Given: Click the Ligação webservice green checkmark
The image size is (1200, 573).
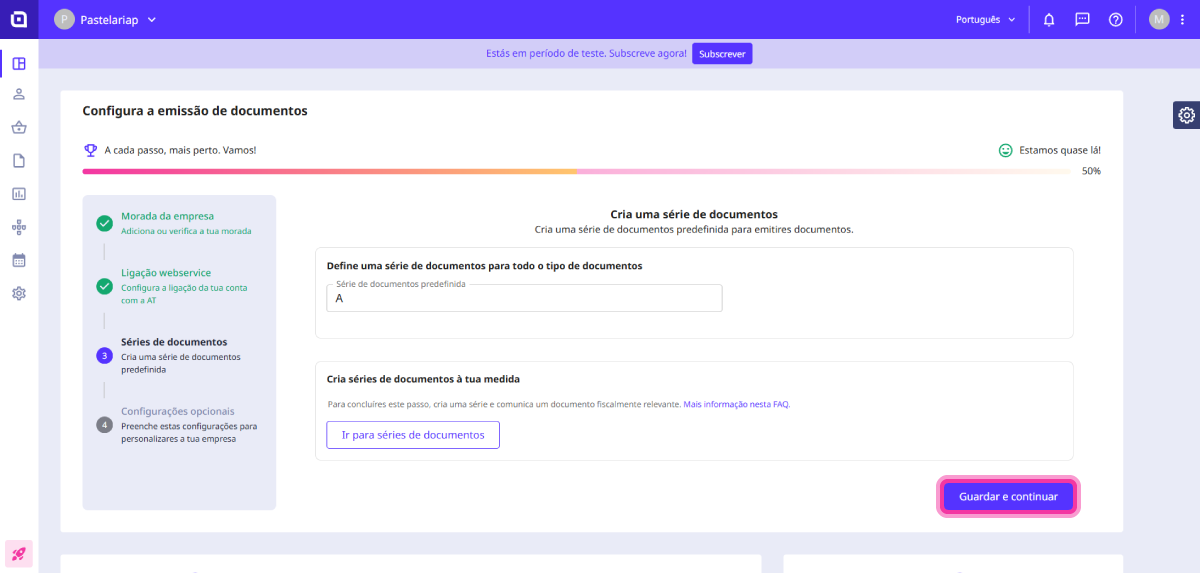Looking at the screenshot, I should click(104, 286).
